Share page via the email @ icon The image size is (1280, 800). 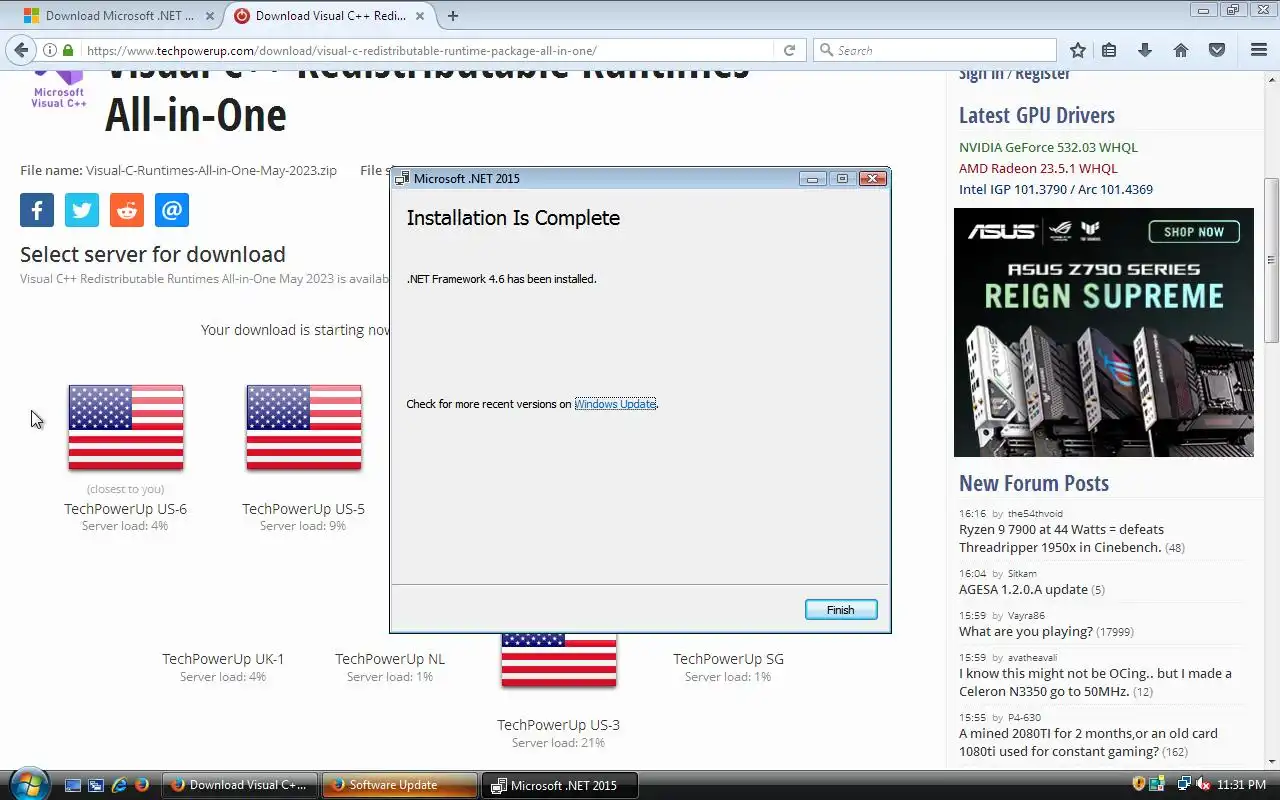(x=172, y=210)
